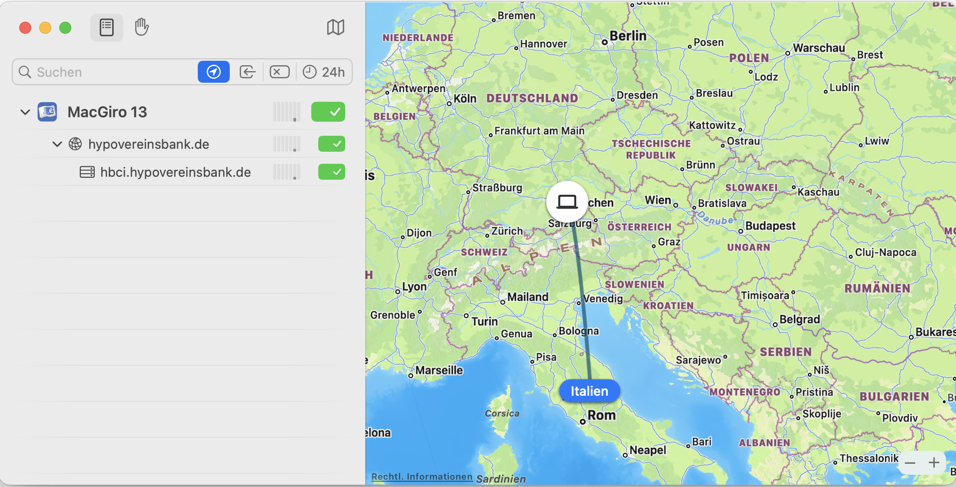Toggle the green allow switch for MacGiro 13
Screen dimensions: 956x487
click(328, 112)
